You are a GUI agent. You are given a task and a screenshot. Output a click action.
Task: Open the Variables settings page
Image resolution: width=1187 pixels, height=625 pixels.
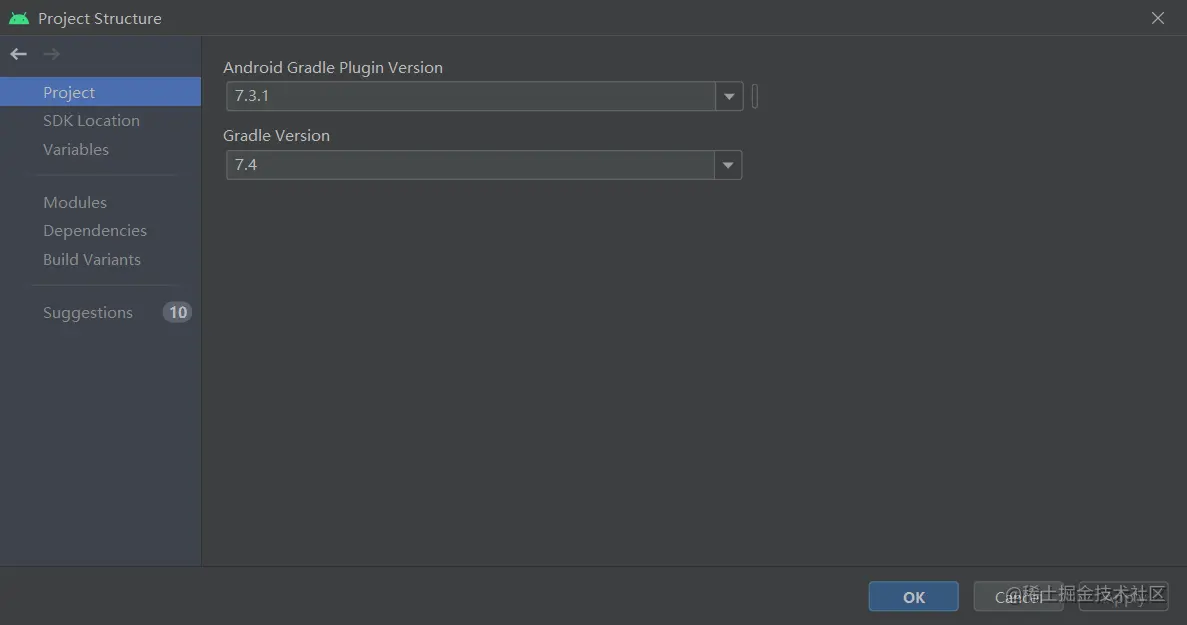point(76,149)
